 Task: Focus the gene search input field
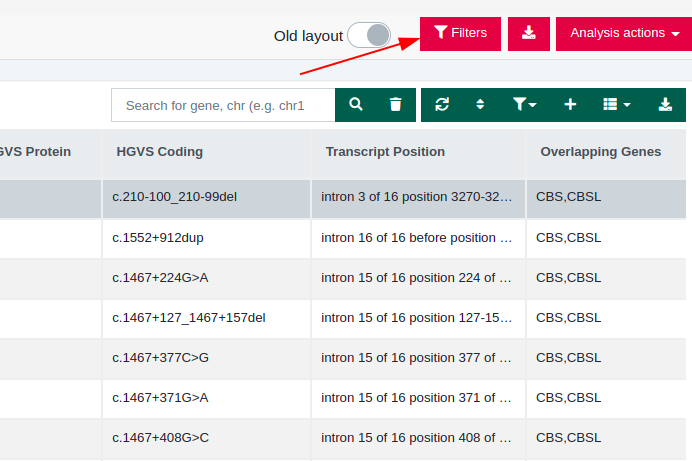pos(223,105)
